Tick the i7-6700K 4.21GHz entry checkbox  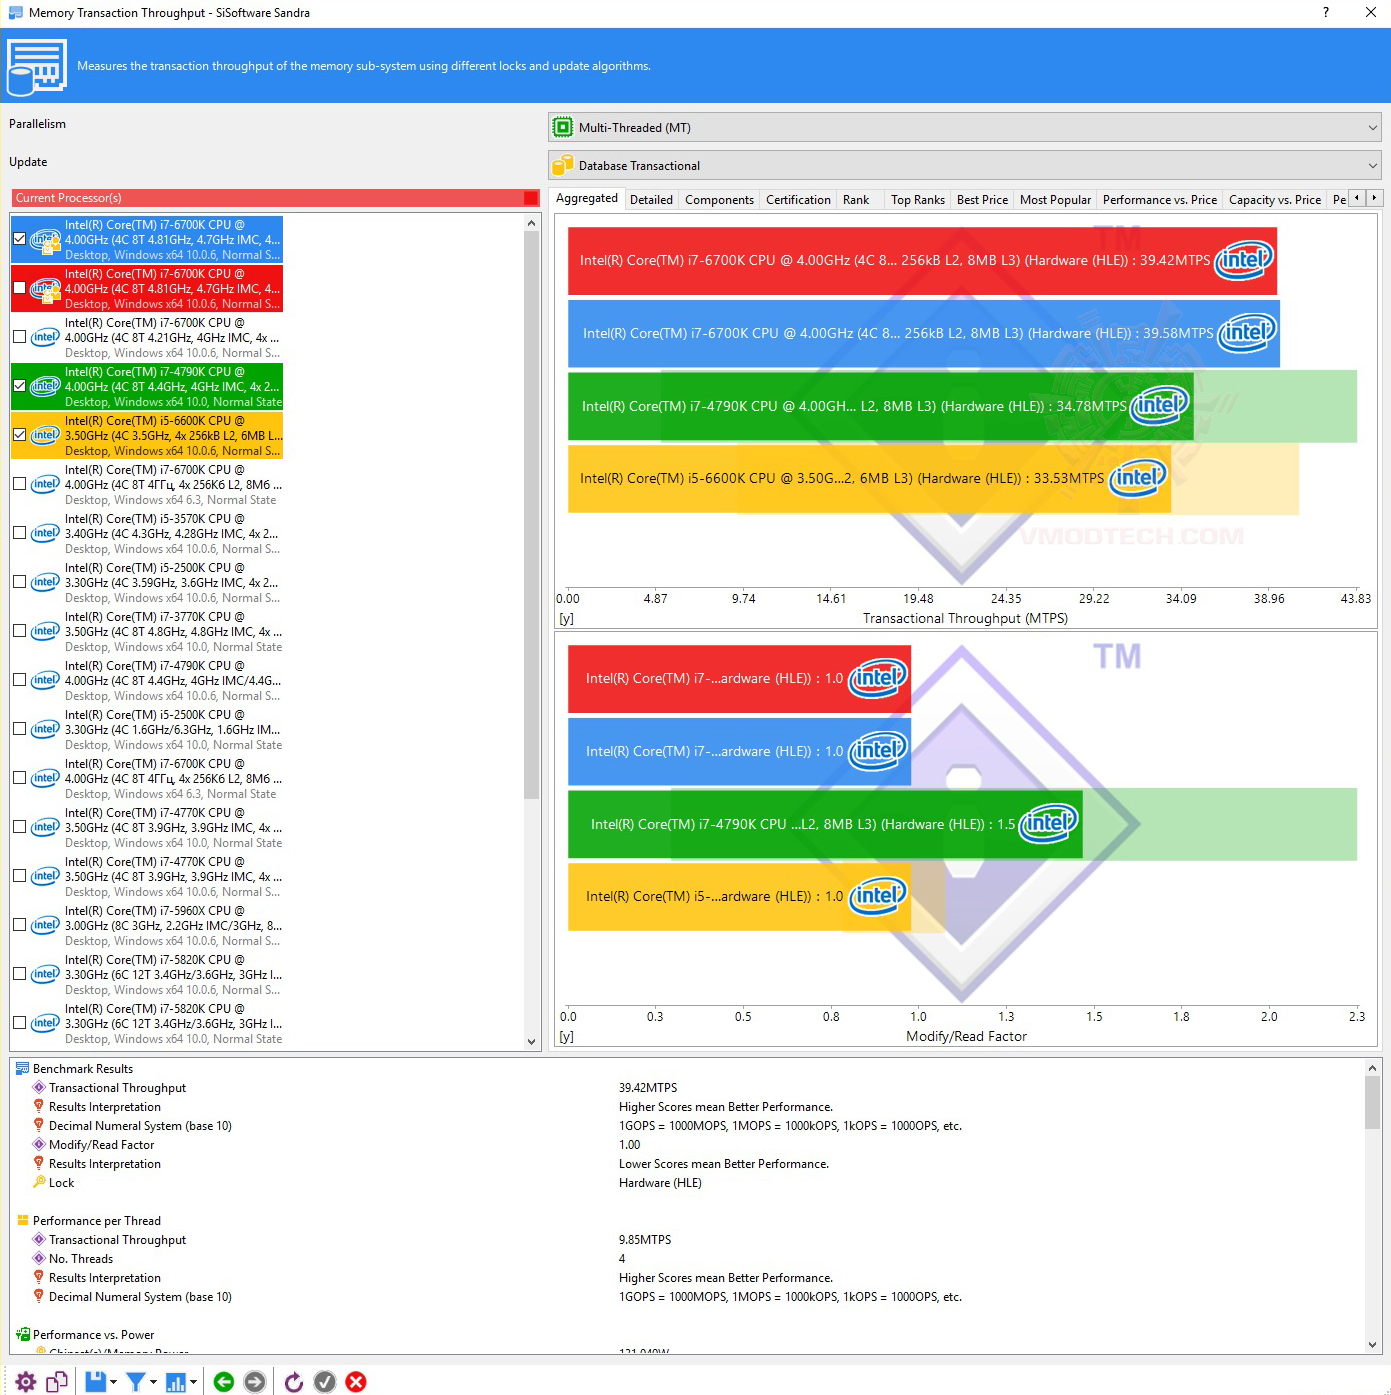coord(20,337)
